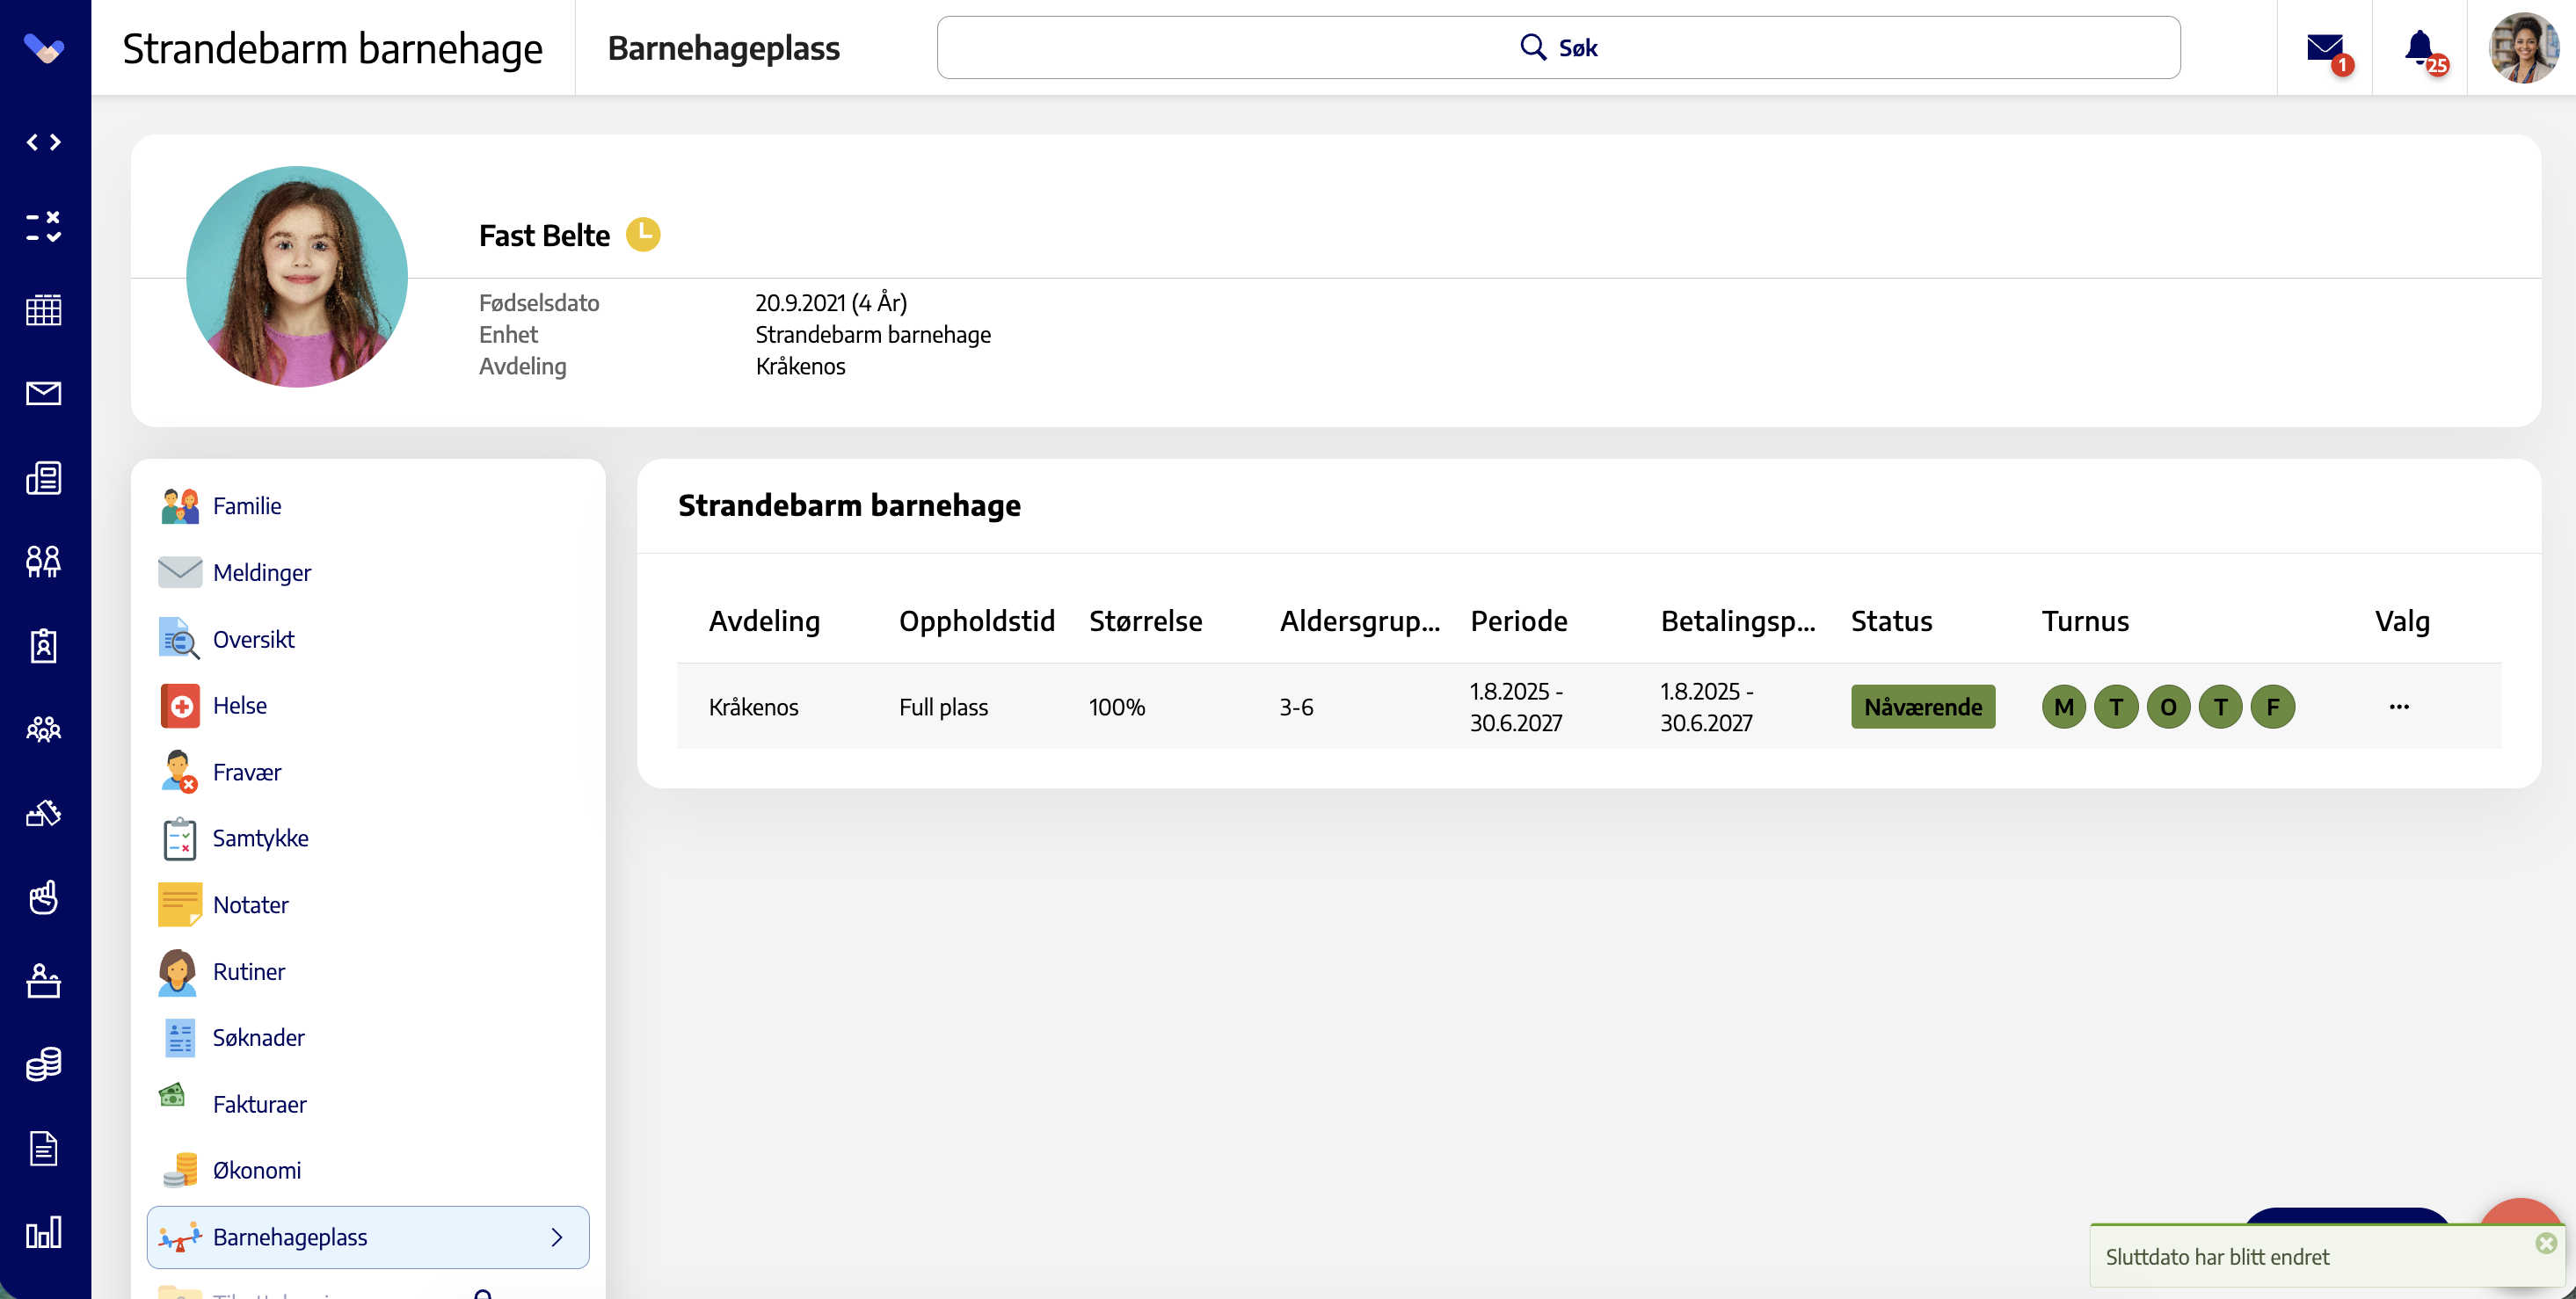Click the Størrelse column header
The image size is (2576, 1299).
(x=1145, y=621)
